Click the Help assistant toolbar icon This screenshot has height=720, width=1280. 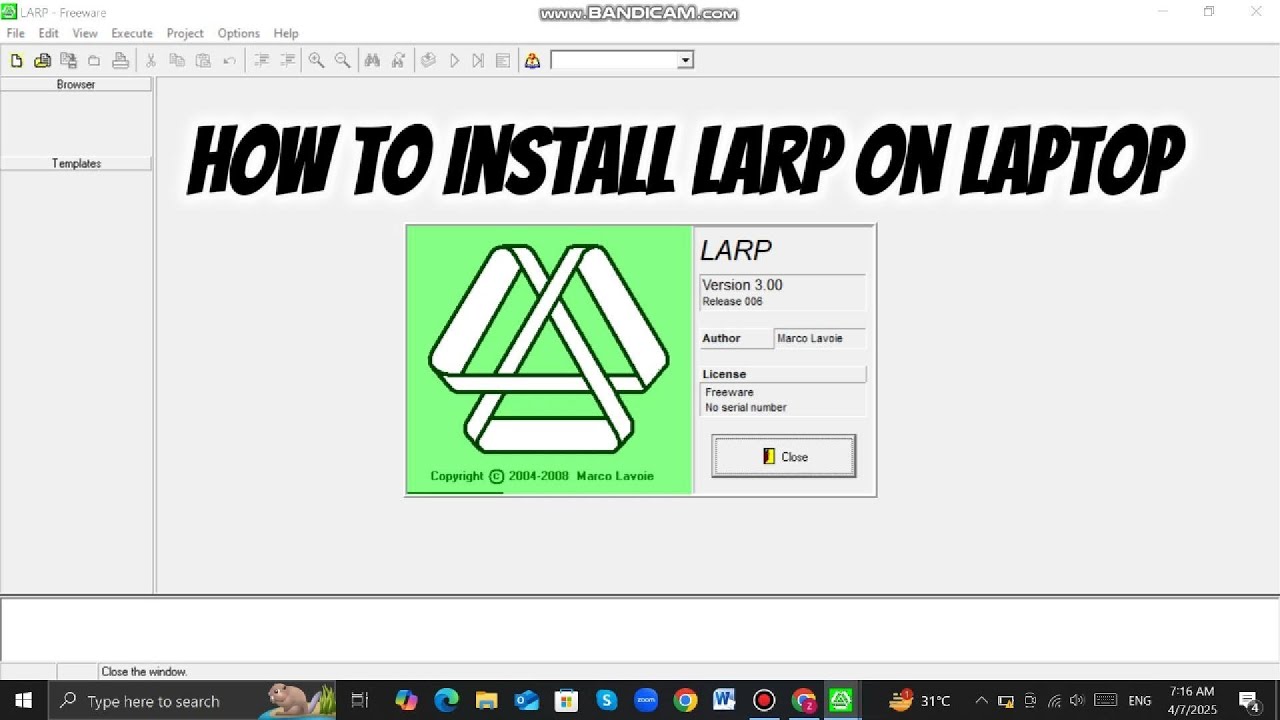532,61
